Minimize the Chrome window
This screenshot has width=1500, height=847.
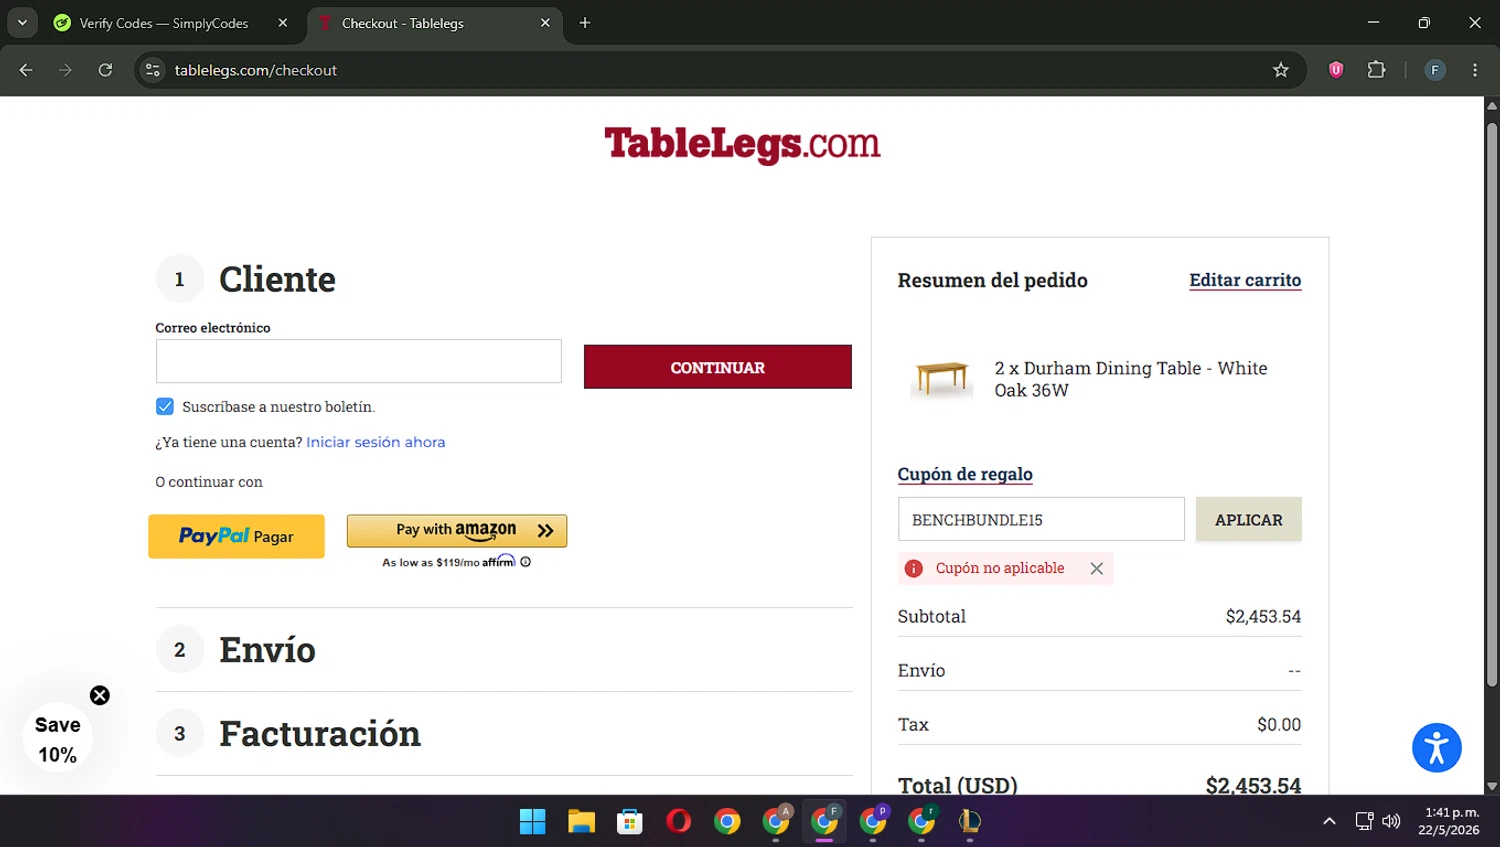point(1373,22)
